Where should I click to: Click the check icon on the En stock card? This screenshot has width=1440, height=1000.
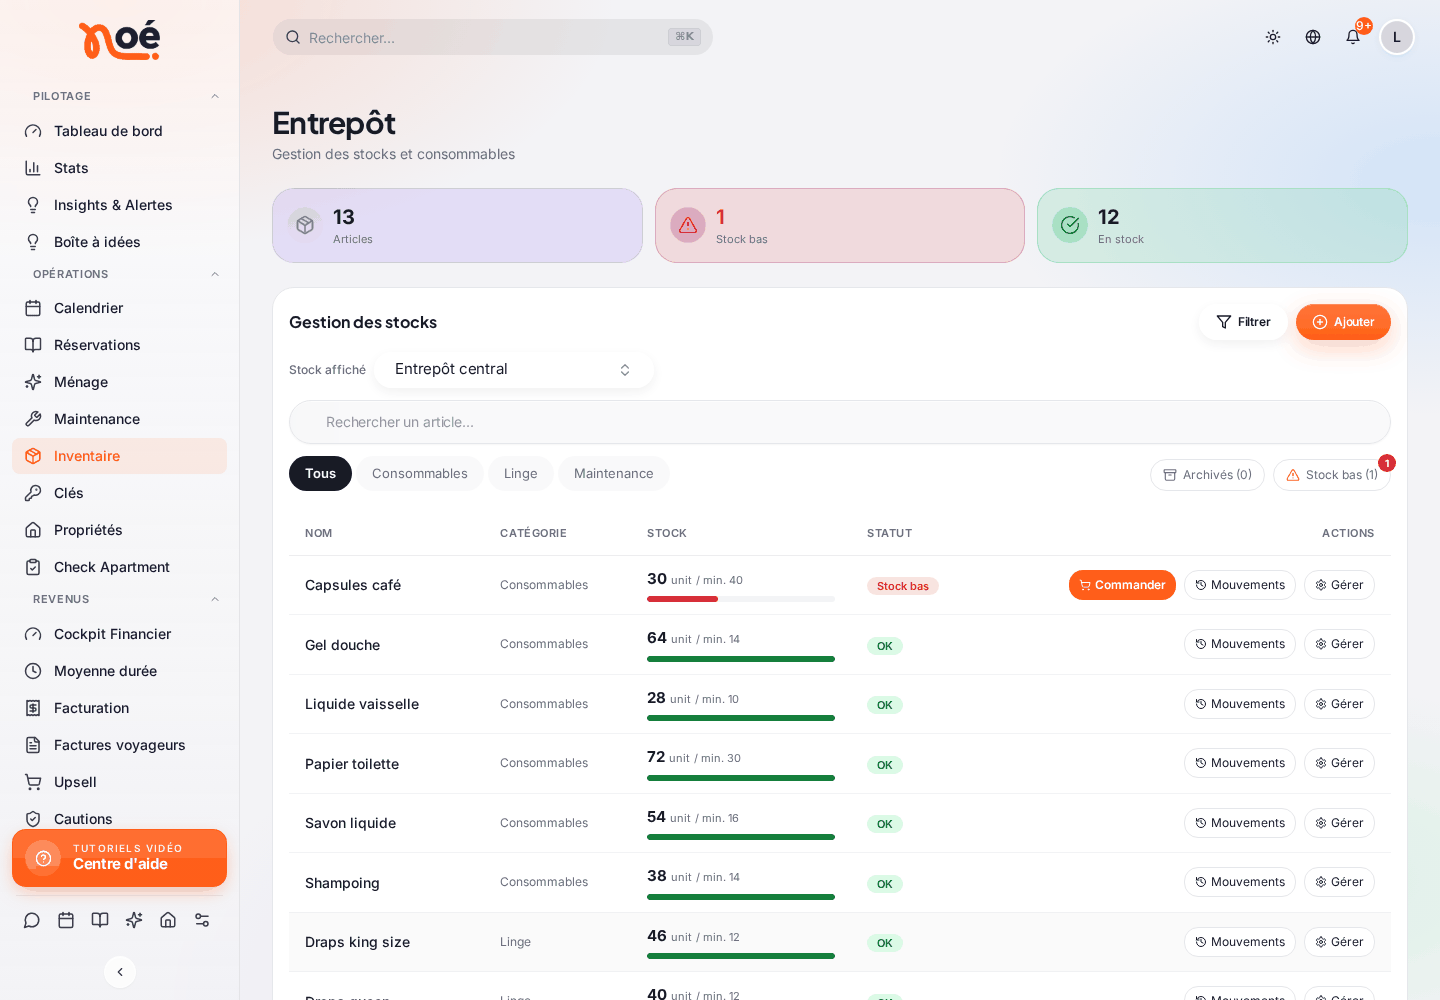tap(1070, 225)
